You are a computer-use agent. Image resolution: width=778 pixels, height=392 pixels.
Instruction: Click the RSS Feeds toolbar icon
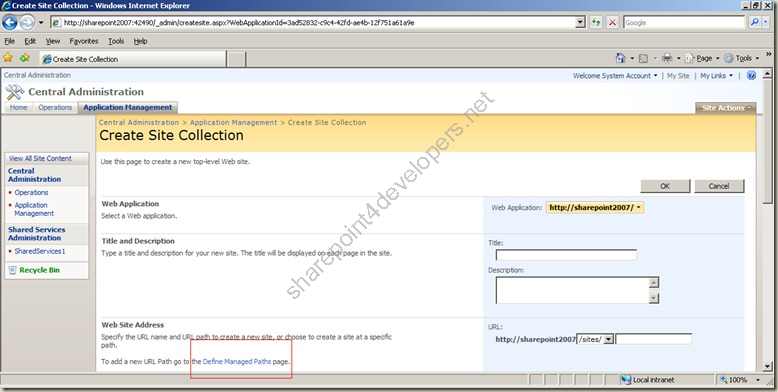tap(644, 59)
